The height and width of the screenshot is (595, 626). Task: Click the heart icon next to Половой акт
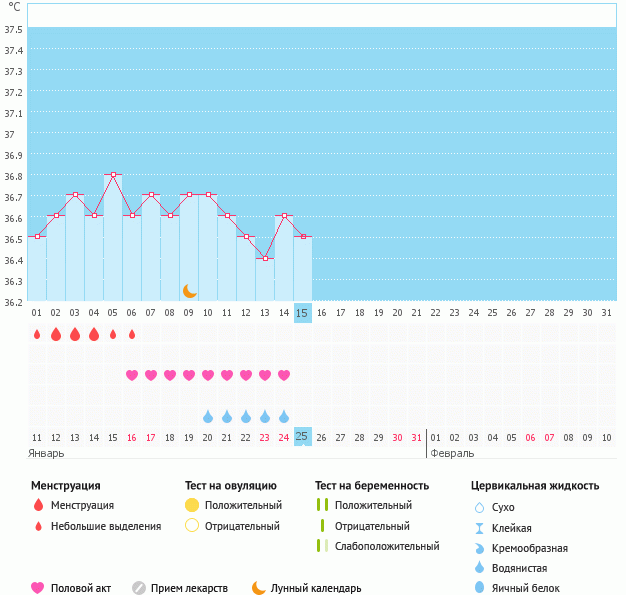click(x=38, y=588)
